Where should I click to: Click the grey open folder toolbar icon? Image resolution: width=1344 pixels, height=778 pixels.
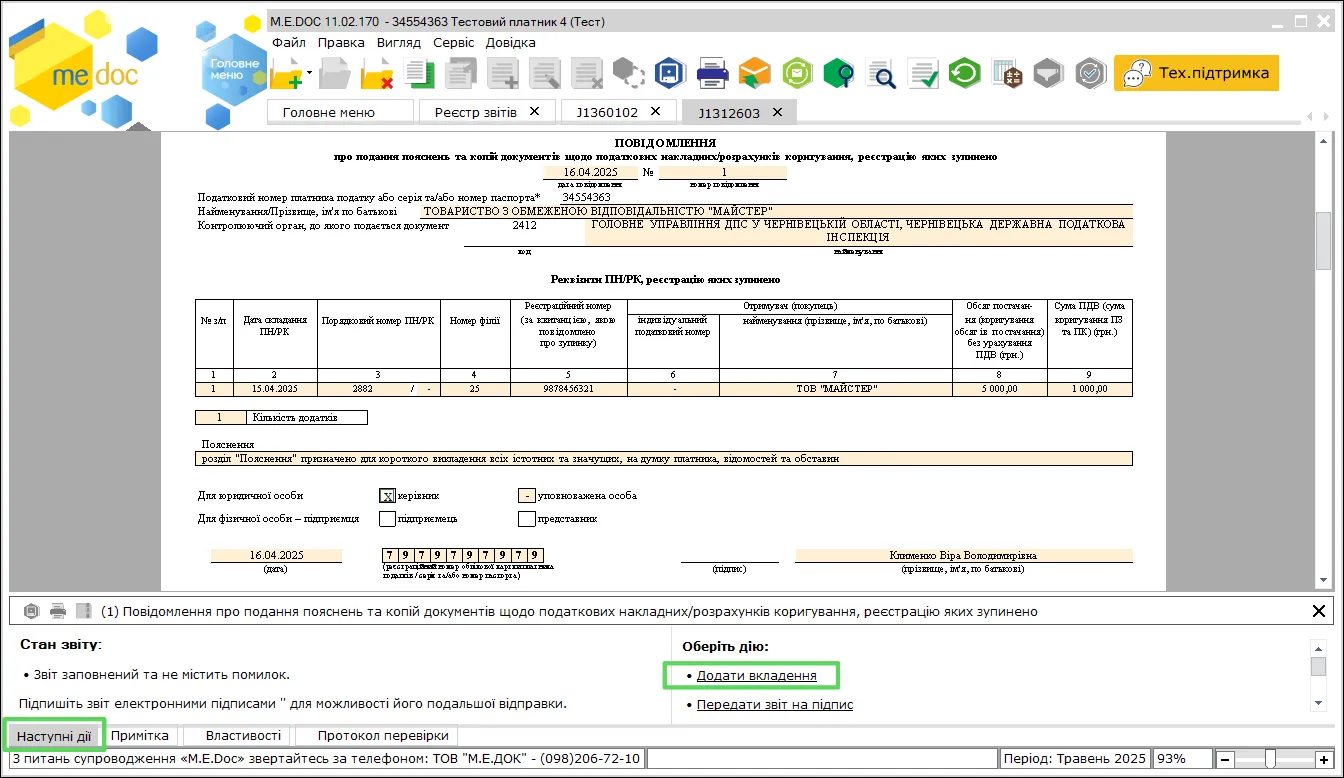335,73
